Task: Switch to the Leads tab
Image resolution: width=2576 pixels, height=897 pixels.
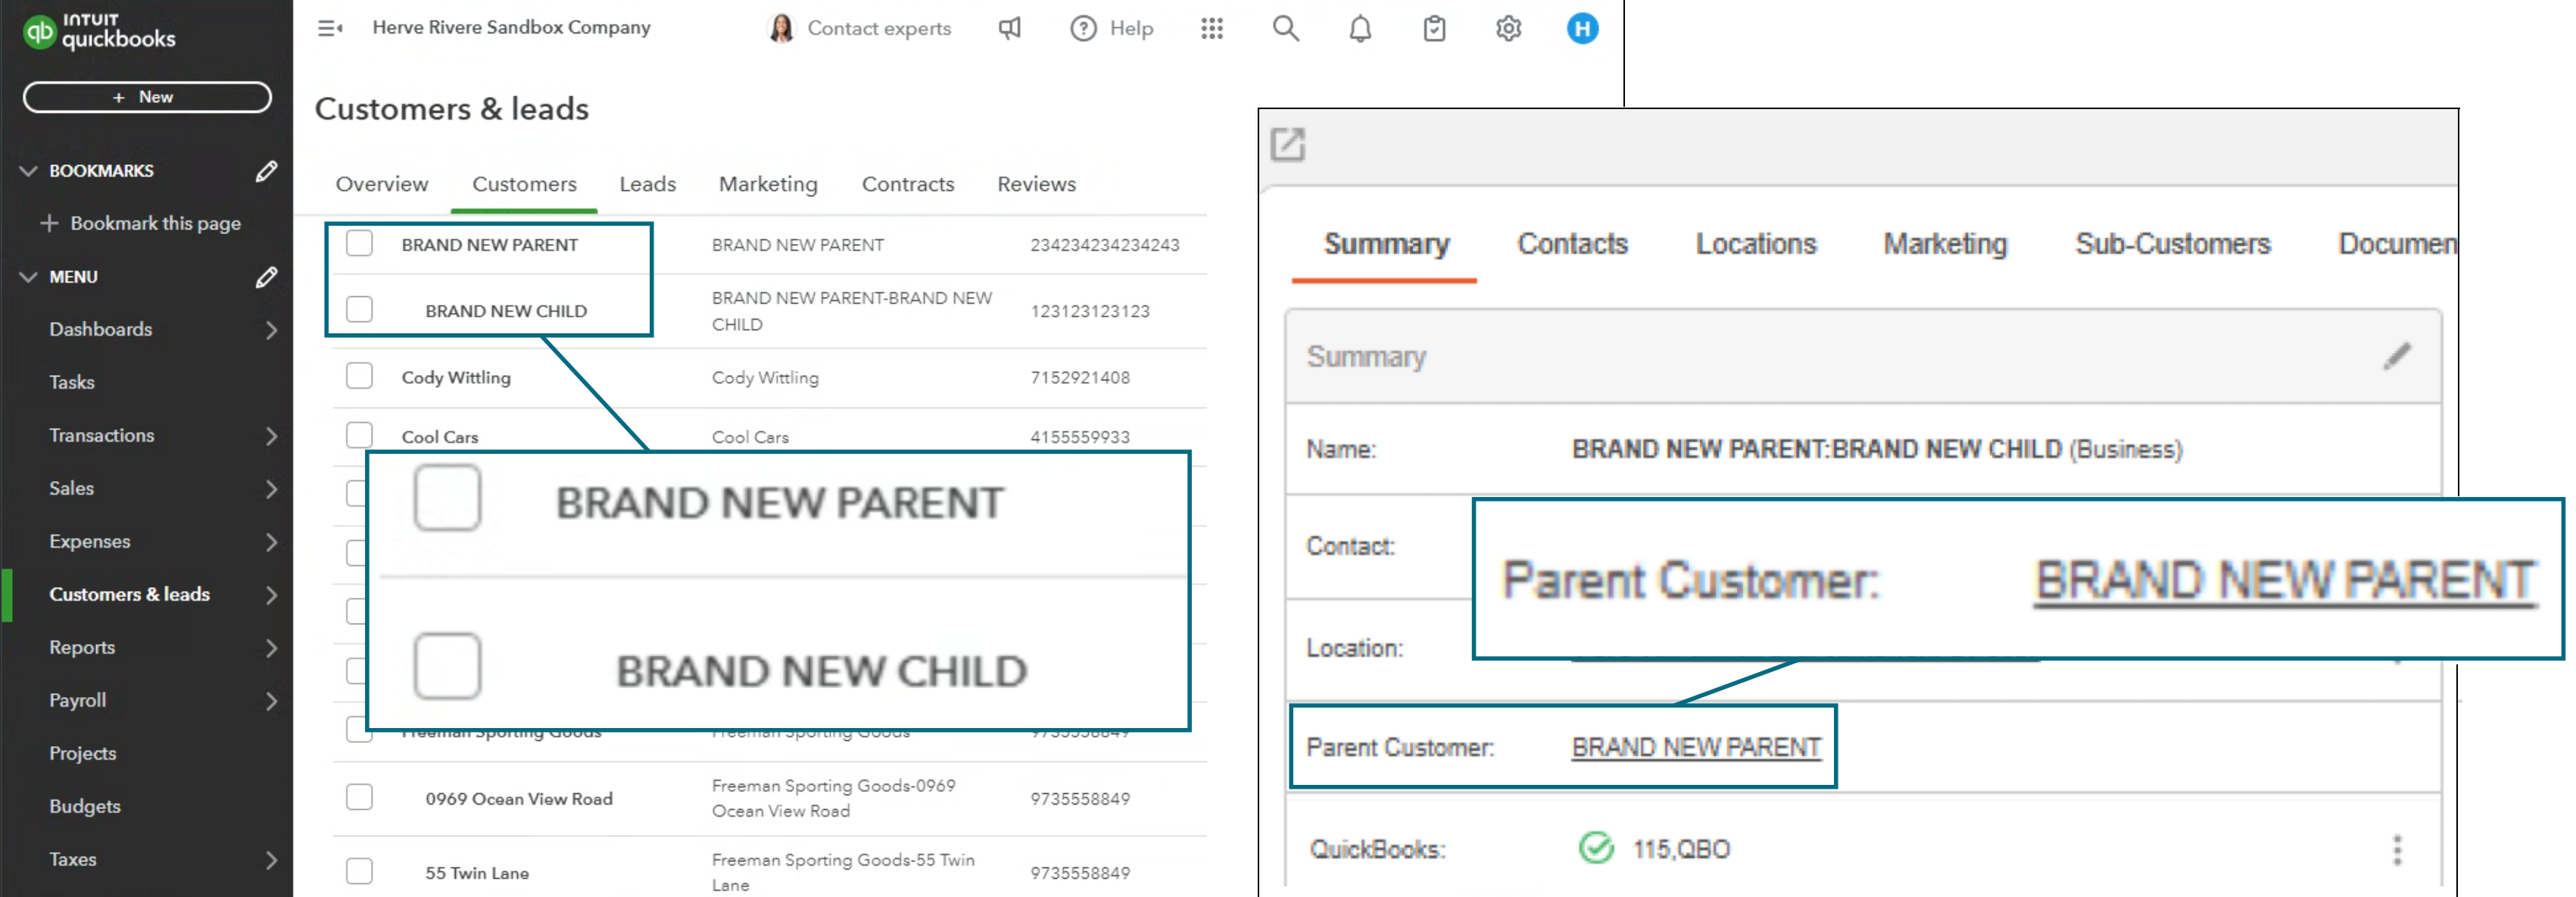Action: tap(647, 184)
